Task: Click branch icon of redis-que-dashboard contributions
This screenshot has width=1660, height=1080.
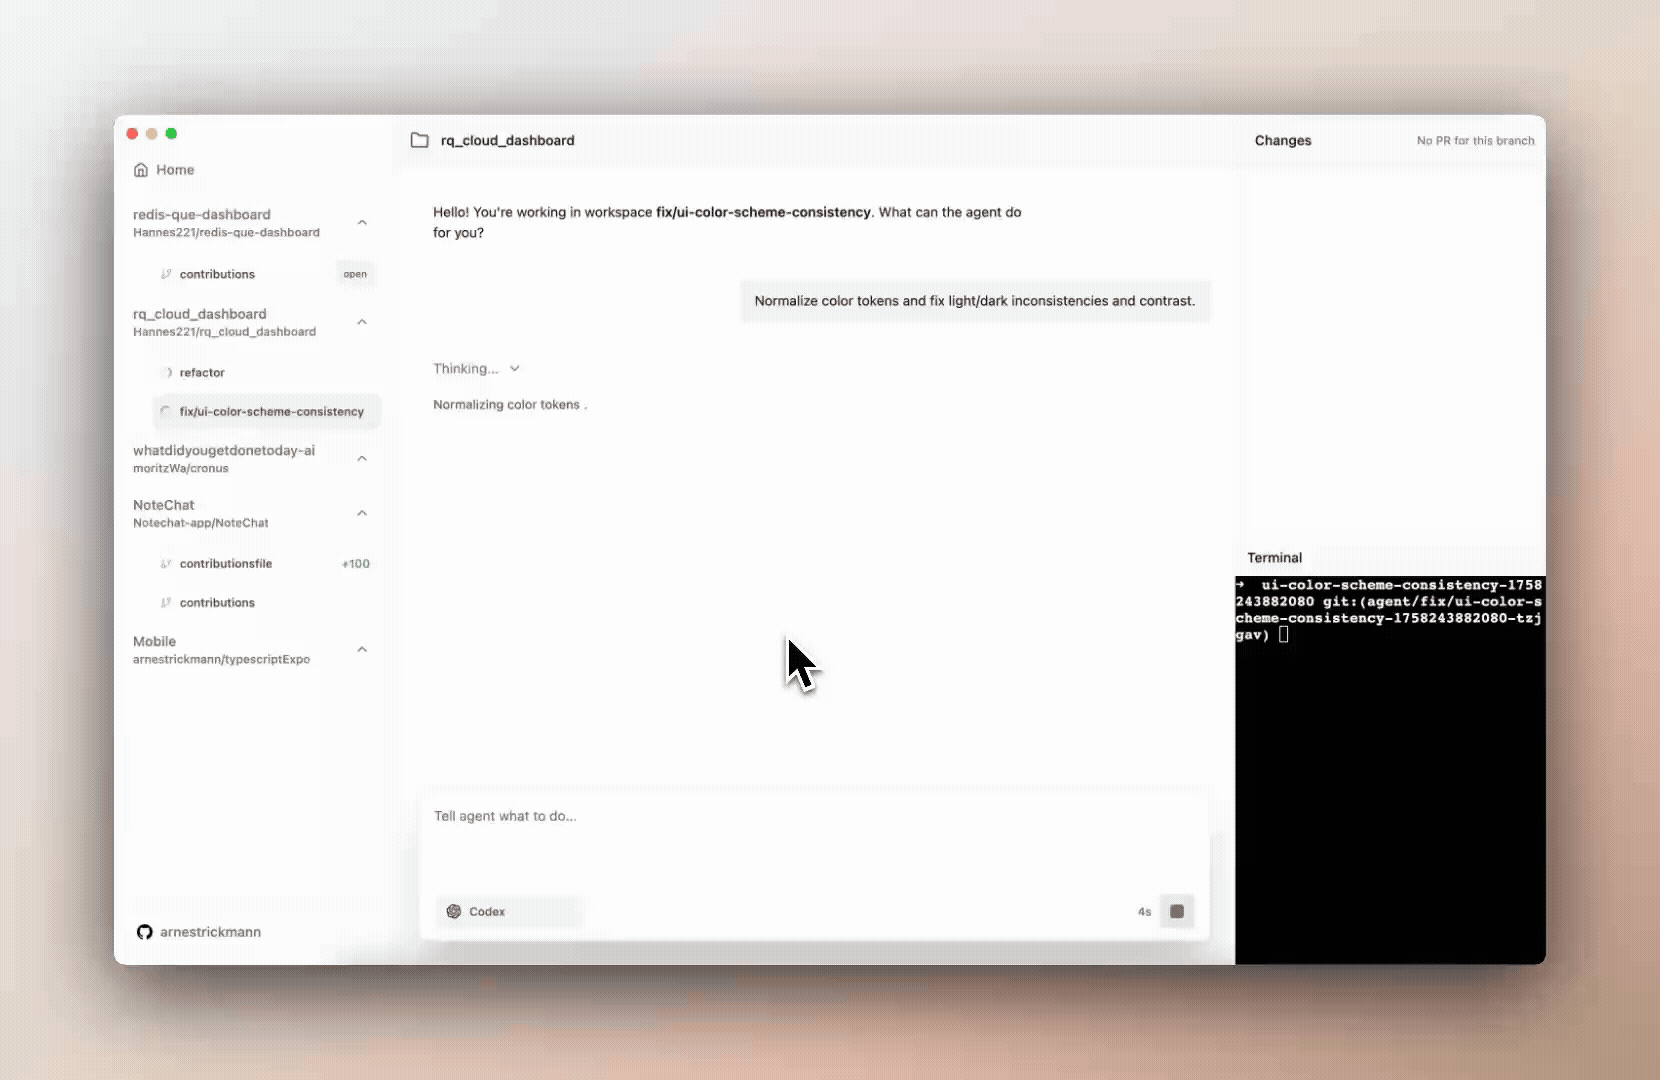Action: click(x=166, y=274)
